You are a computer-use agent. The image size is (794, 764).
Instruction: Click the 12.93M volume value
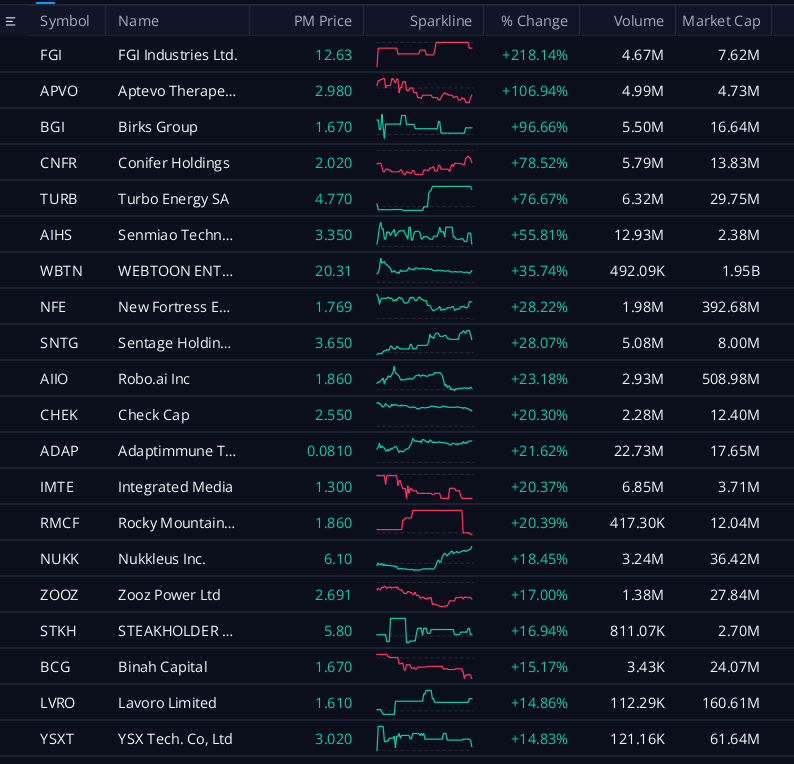tap(639, 234)
